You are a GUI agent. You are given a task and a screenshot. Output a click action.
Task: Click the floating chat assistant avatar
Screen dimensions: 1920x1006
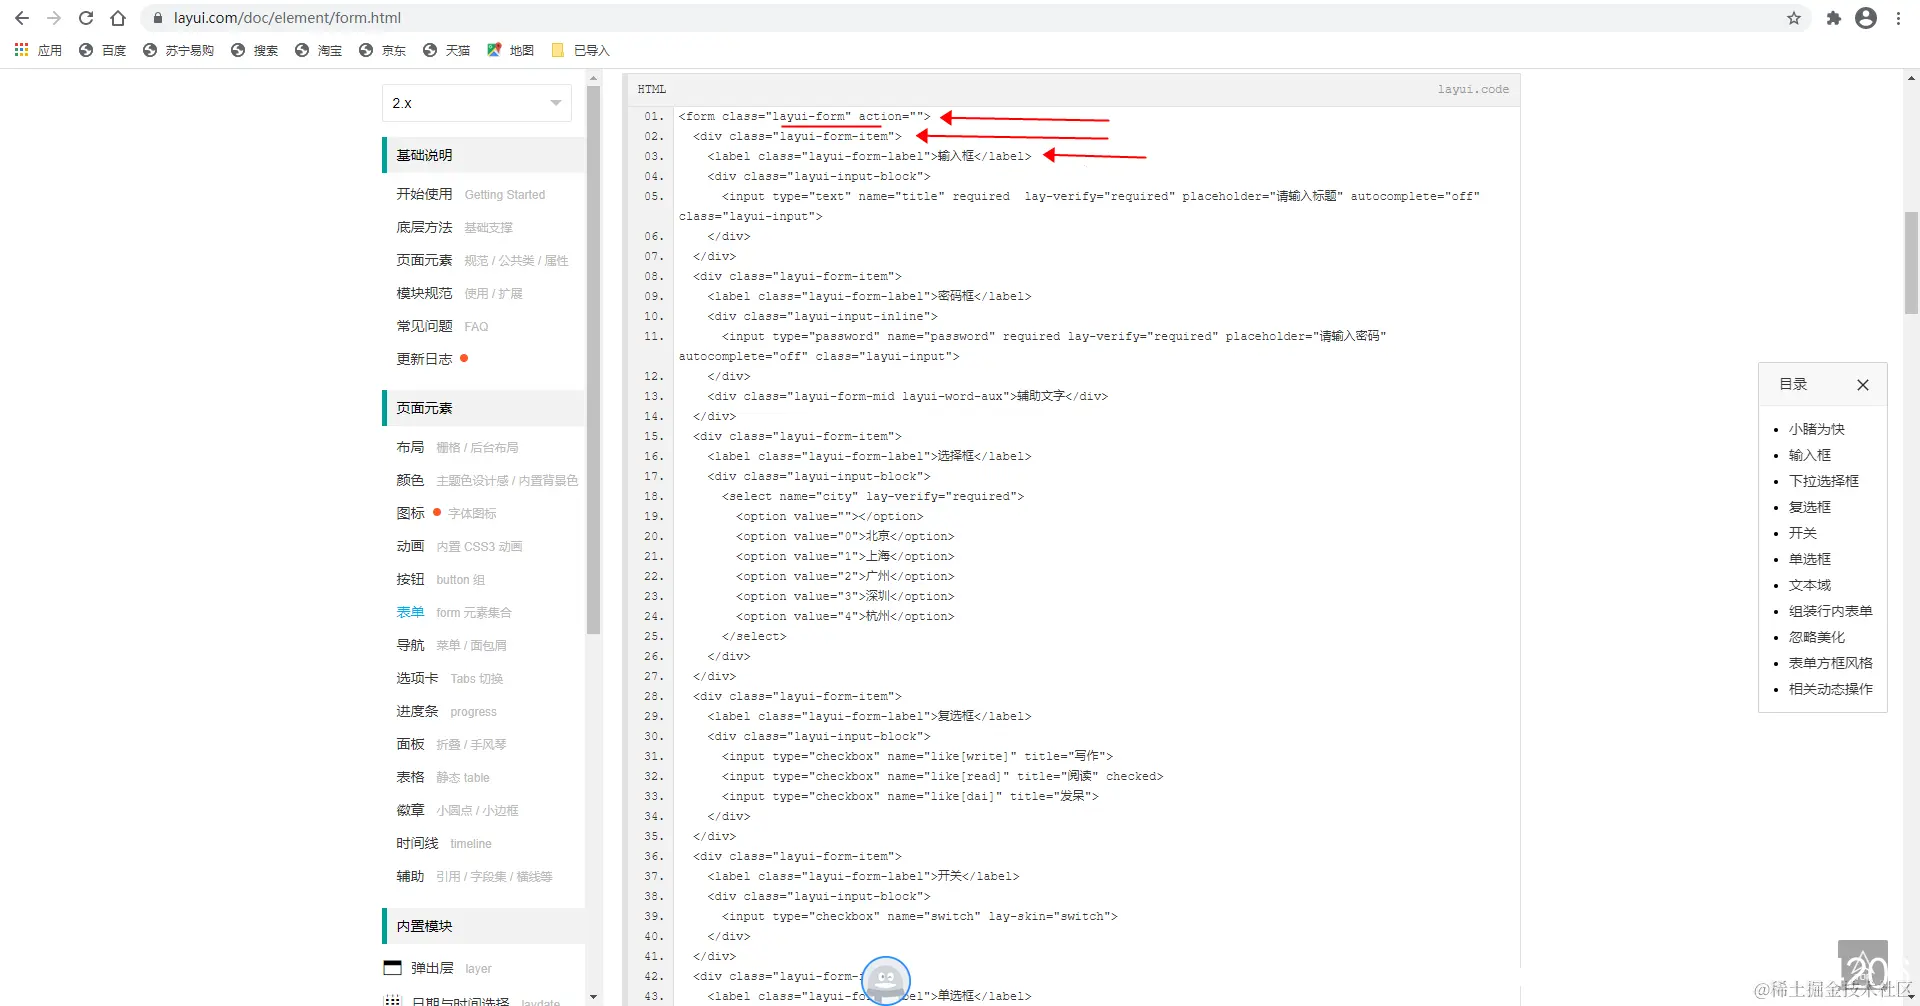point(886,980)
